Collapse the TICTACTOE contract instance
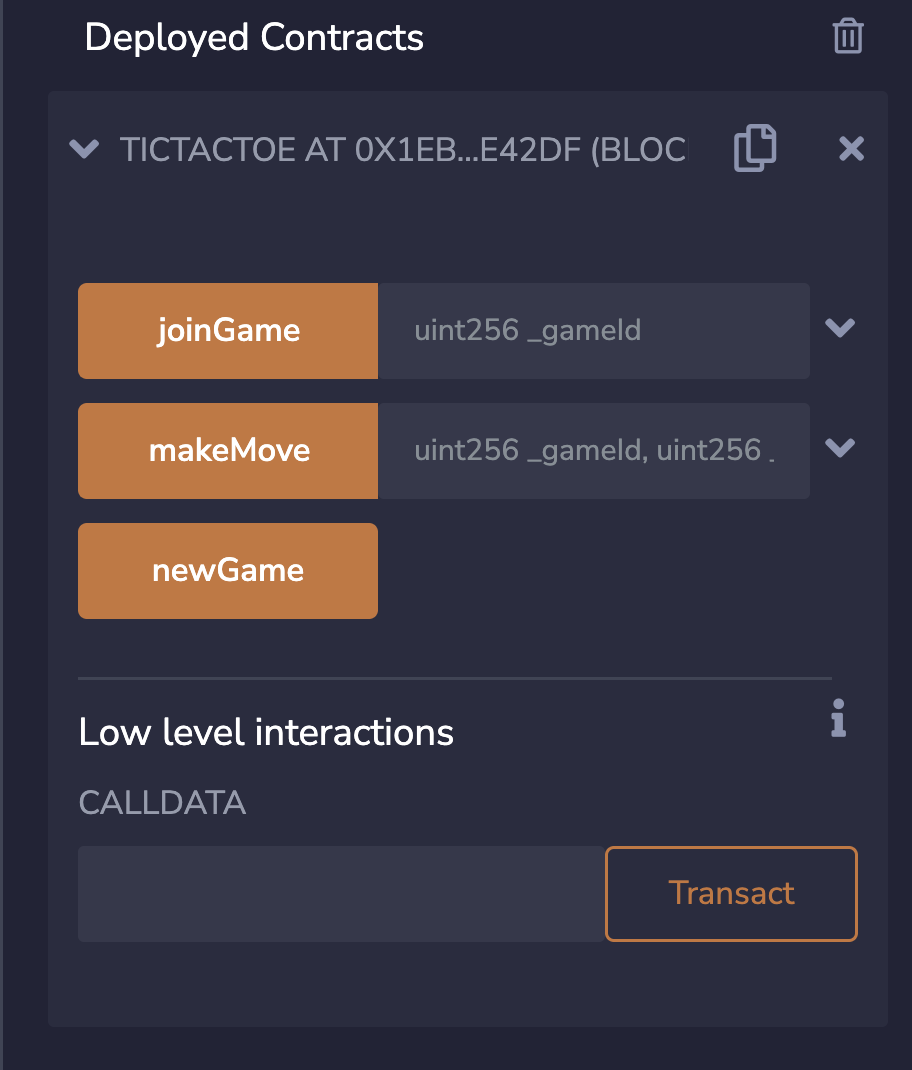The height and width of the screenshot is (1070, 912). pyautogui.click(x=84, y=149)
